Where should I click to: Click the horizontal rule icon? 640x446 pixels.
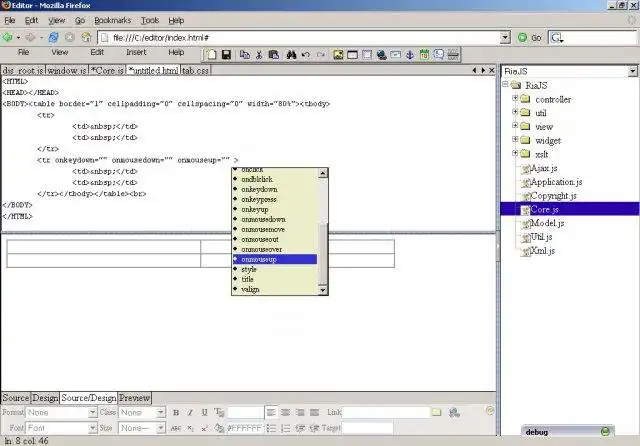pyautogui.click(x=453, y=54)
